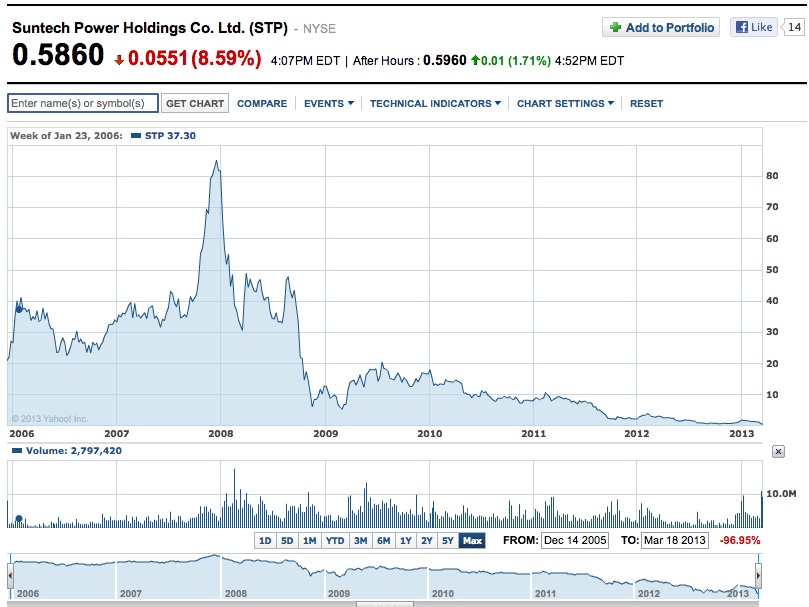The image size is (809, 607).
Task: Expand the Technical Indicators menu
Action: (435, 103)
